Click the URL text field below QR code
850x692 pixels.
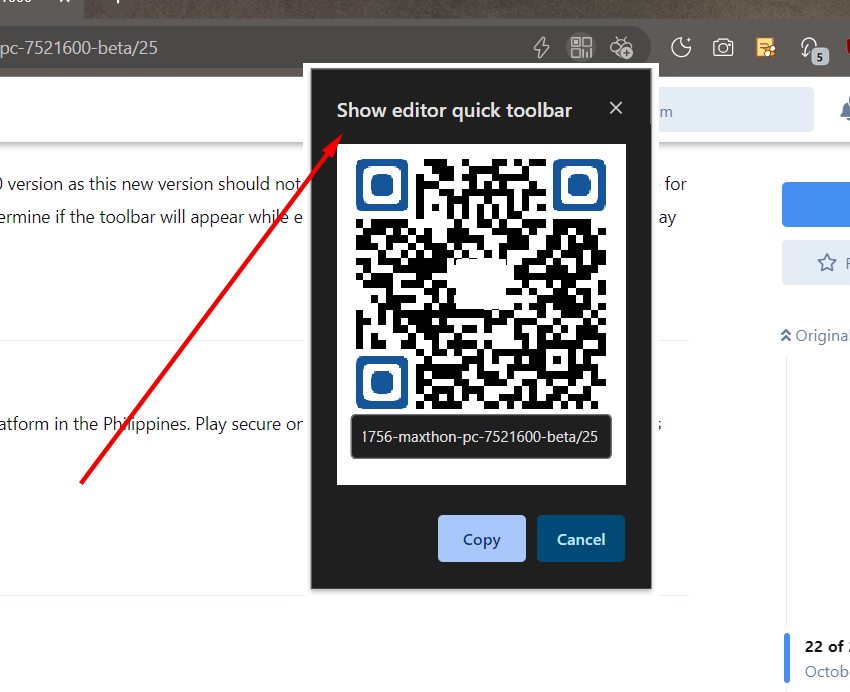coord(481,436)
